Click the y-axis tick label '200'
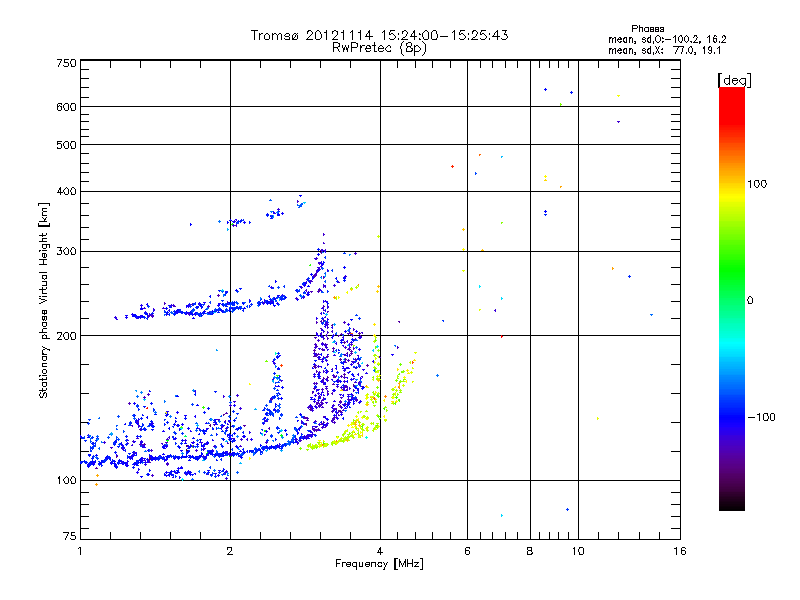Viewport: 800px width, 600px height. [66, 336]
